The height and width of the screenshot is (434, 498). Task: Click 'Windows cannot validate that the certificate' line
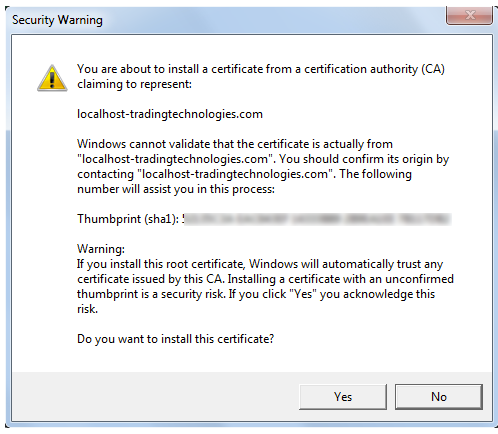[x=235, y=144]
